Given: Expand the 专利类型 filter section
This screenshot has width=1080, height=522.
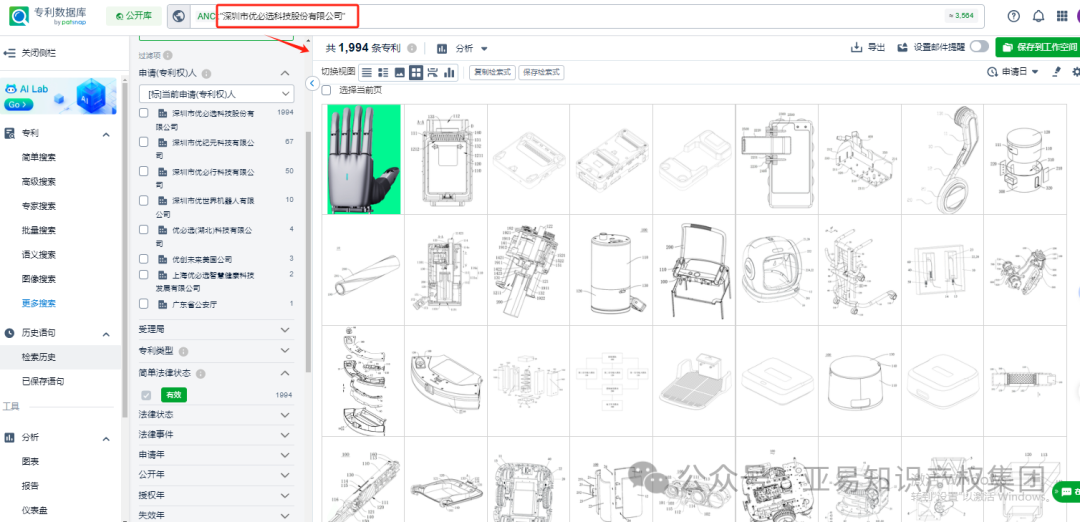Looking at the screenshot, I should tap(284, 351).
